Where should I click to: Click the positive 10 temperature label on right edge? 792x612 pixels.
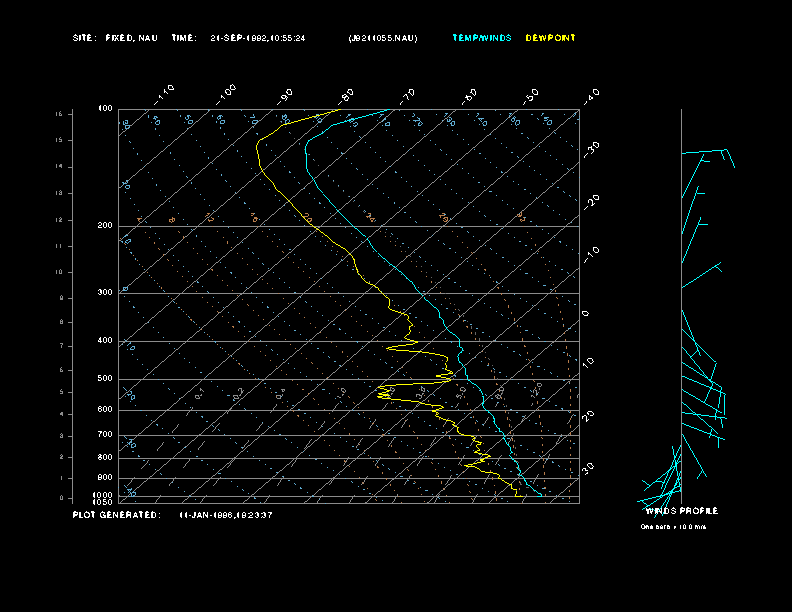click(588, 363)
